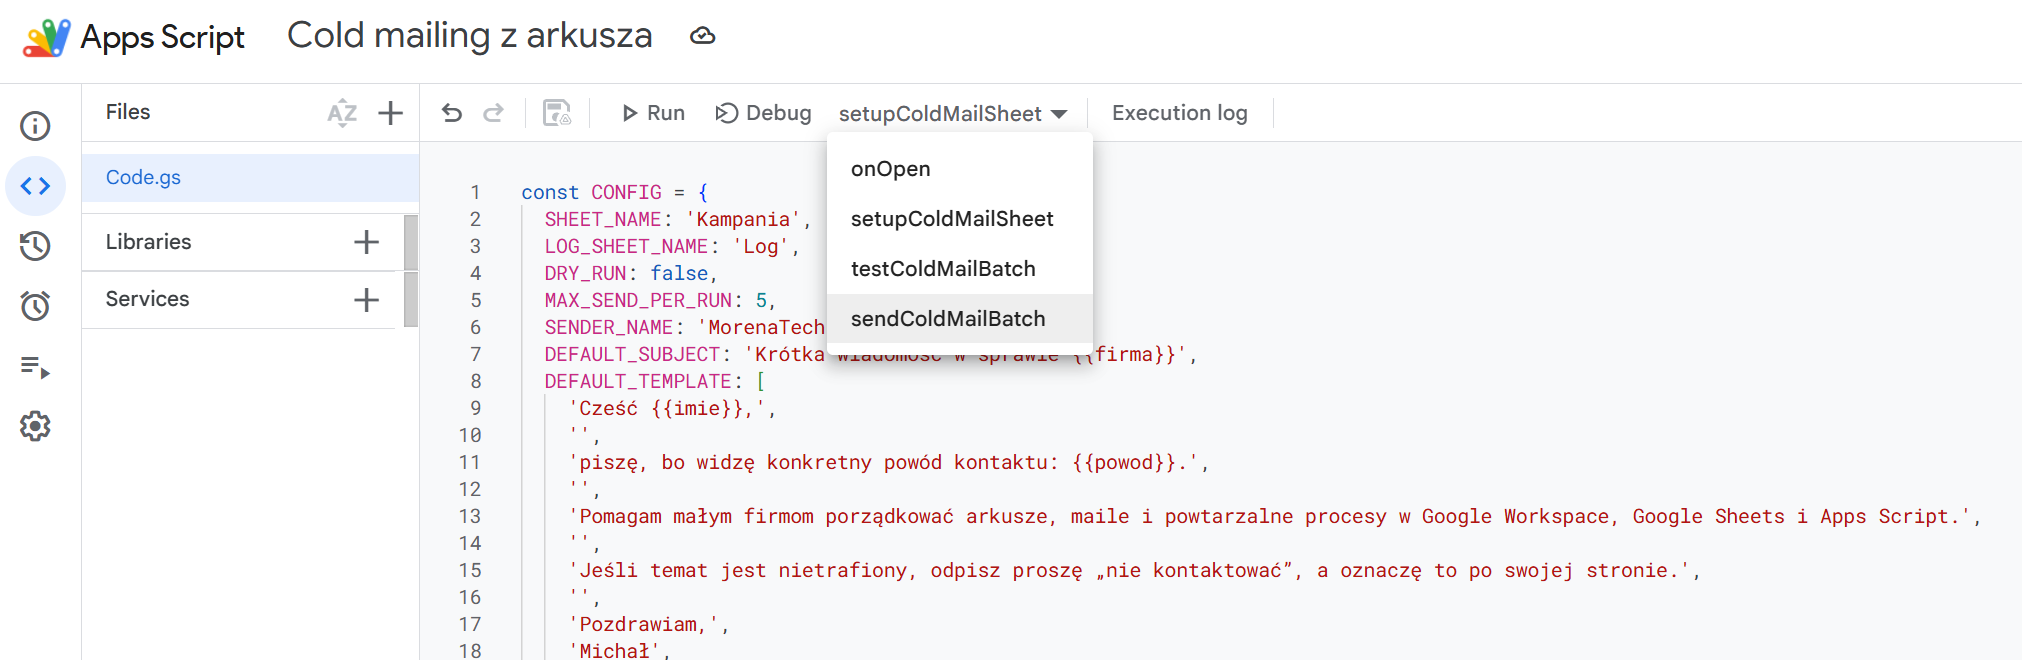
Task: Click MAX_SEND_PER_RUN key on line 5
Action: pyautogui.click(x=638, y=300)
